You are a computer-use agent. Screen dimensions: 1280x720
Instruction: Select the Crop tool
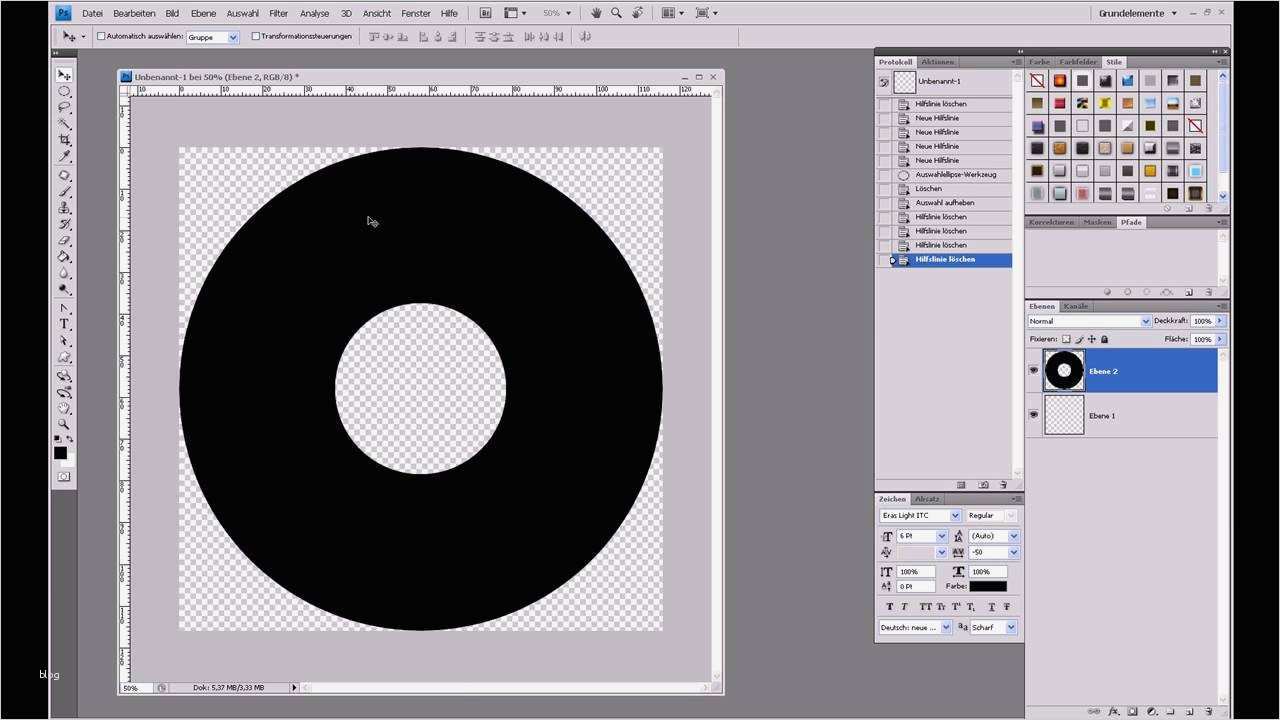tap(64, 140)
